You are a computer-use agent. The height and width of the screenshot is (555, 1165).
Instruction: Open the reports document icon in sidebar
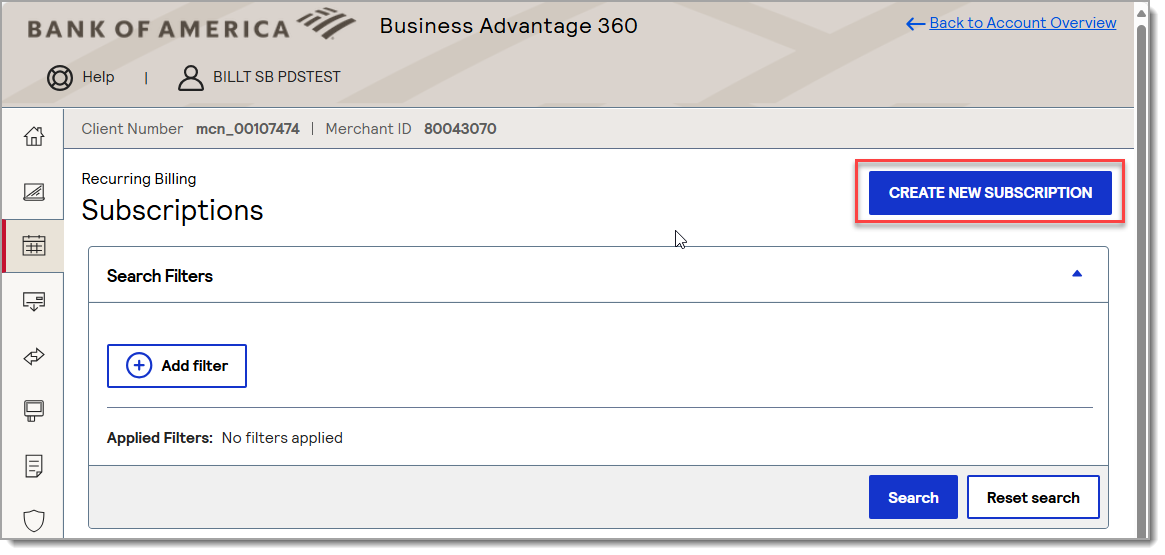pyautogui.click(x=33, y=466)
